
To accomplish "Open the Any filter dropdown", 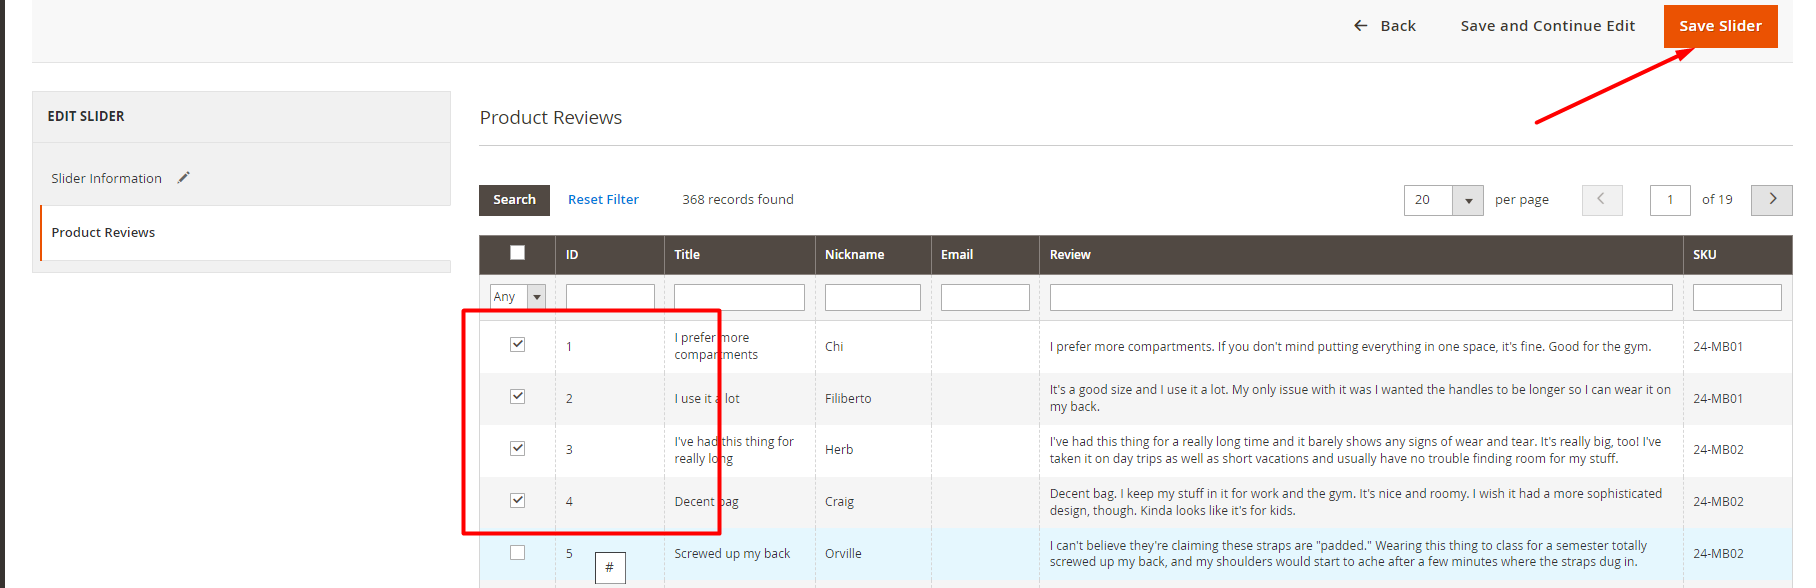I will tap(517, 297).
